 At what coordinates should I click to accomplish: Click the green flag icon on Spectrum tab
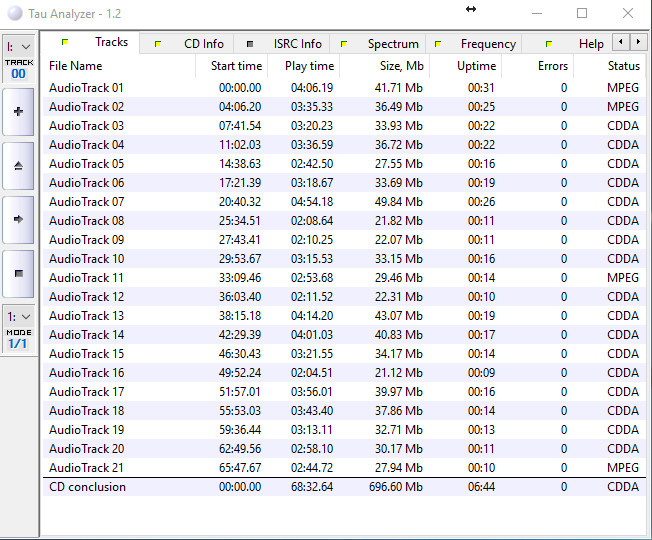point(344,44)
